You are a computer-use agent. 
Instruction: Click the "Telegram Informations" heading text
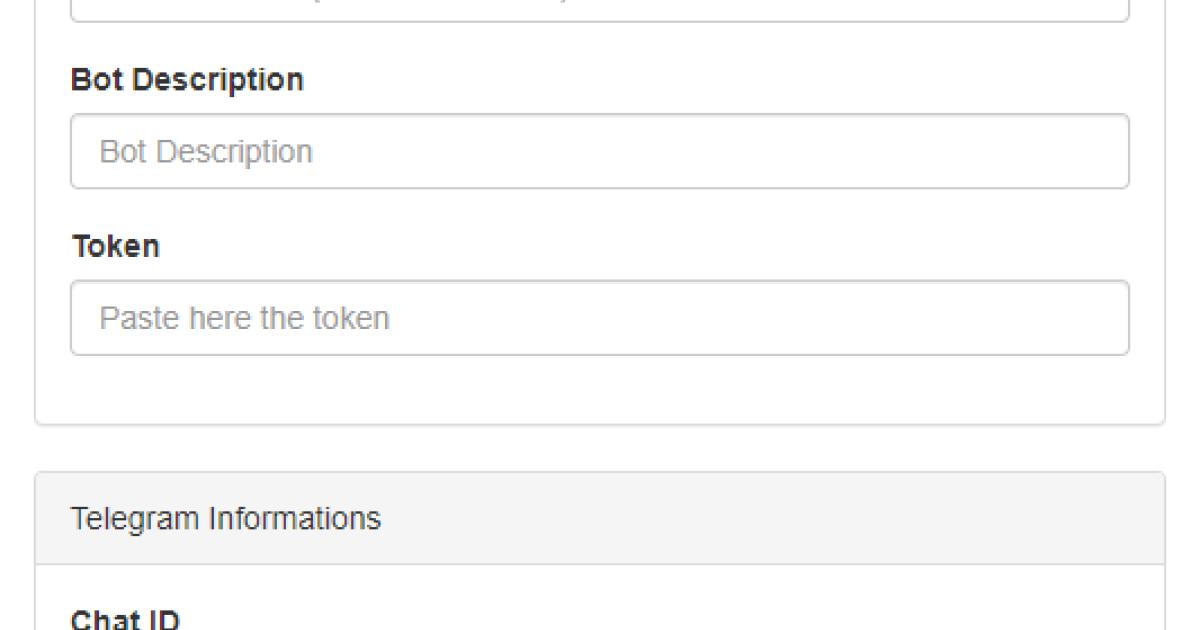coord(225,519)
